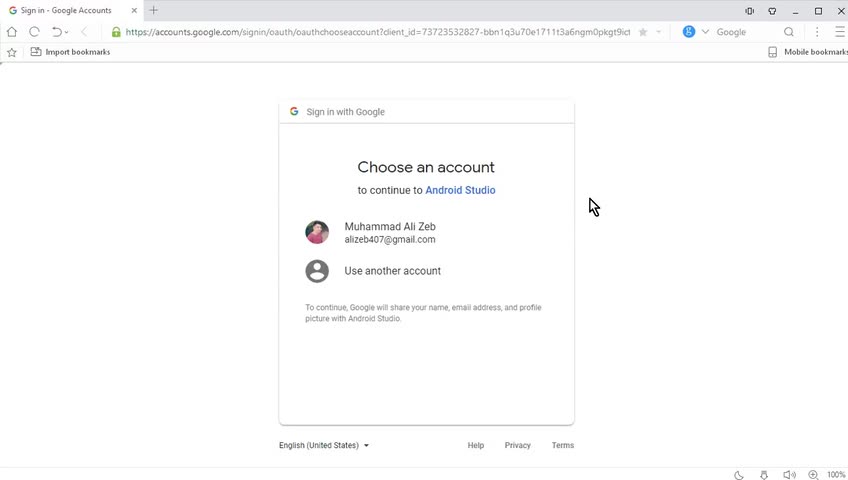Click the address bar URL field
This screenshot has width=848, height=480.
tap(378, 32)
